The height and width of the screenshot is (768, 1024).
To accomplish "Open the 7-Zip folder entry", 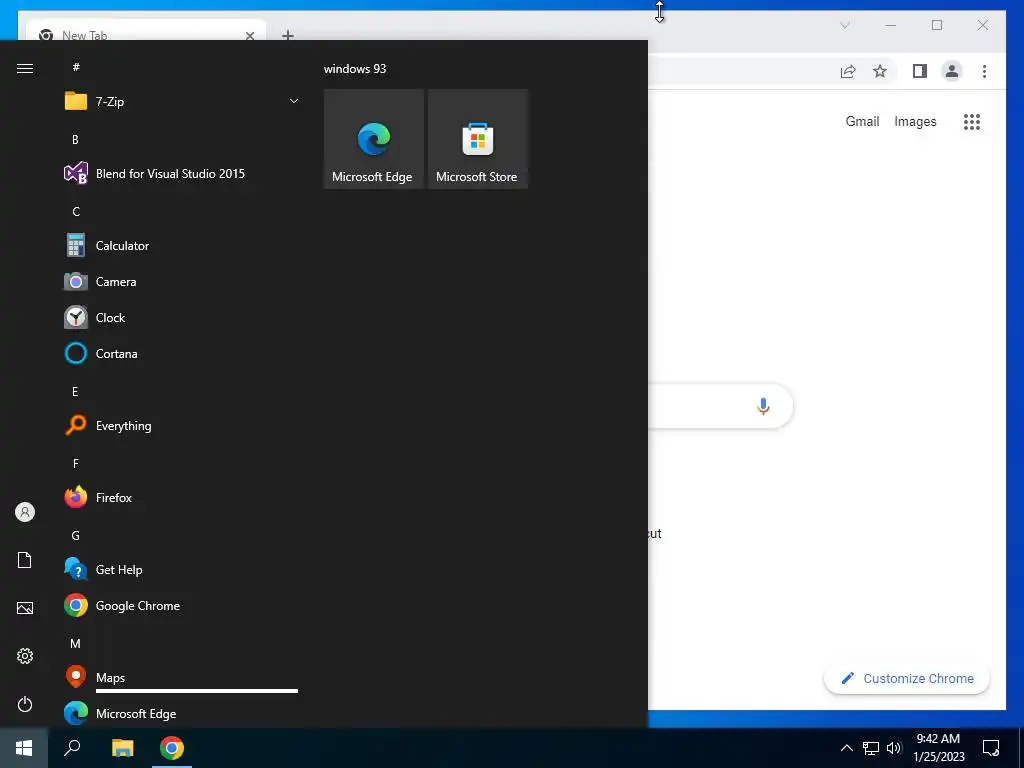I will [x=182, y=101].
